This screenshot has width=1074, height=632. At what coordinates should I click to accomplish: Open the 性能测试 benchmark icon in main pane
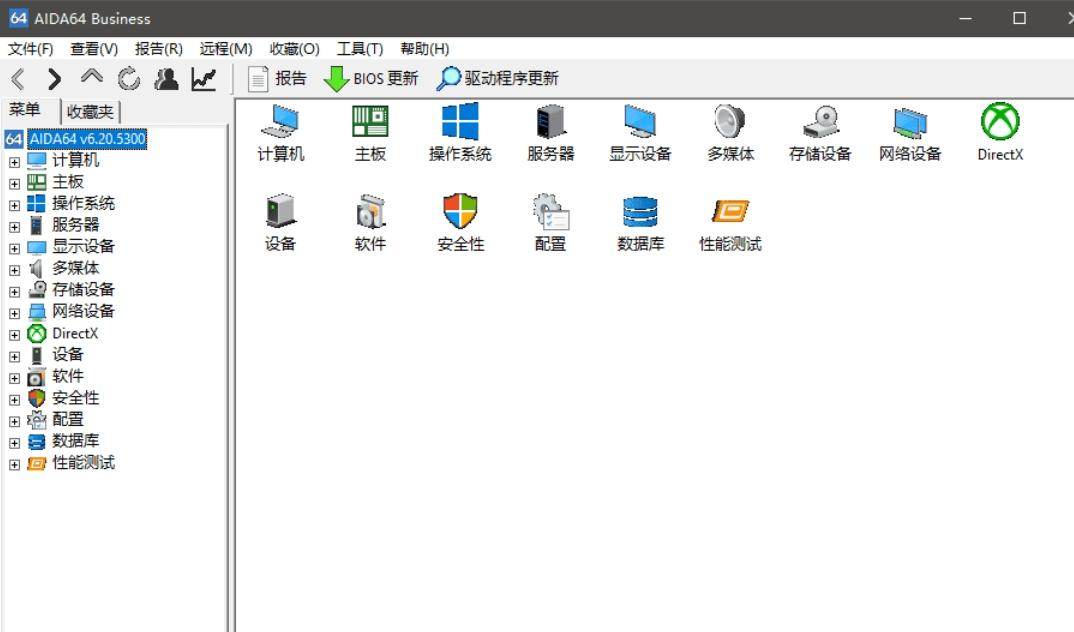[730, 223]
